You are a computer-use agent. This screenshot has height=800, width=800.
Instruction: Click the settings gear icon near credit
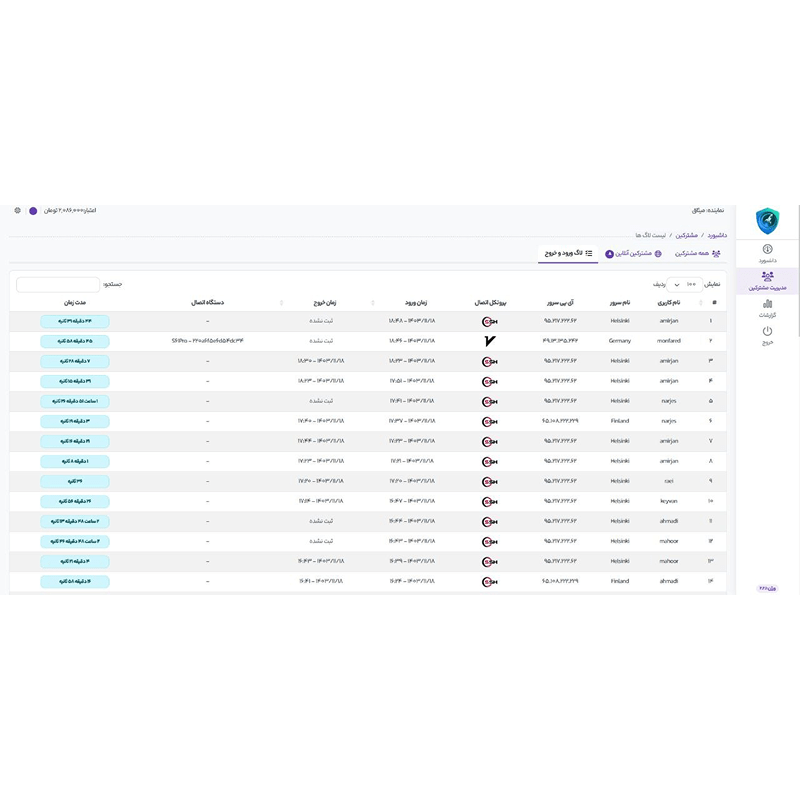tap(17, 211)
